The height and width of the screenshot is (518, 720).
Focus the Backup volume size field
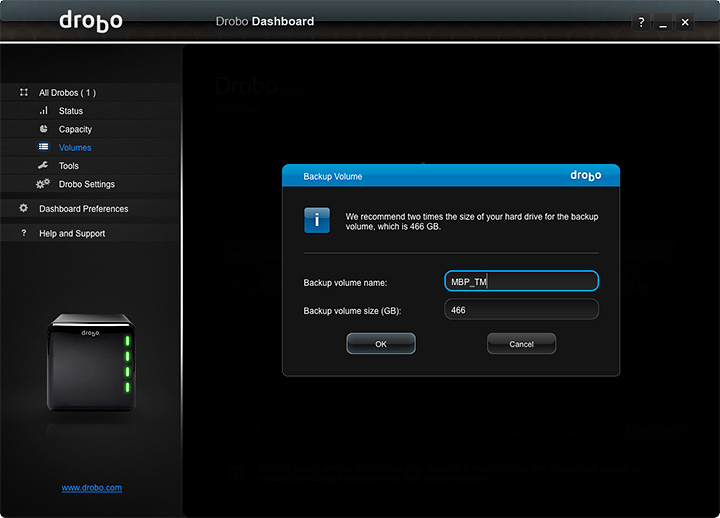tap(521, 310)
